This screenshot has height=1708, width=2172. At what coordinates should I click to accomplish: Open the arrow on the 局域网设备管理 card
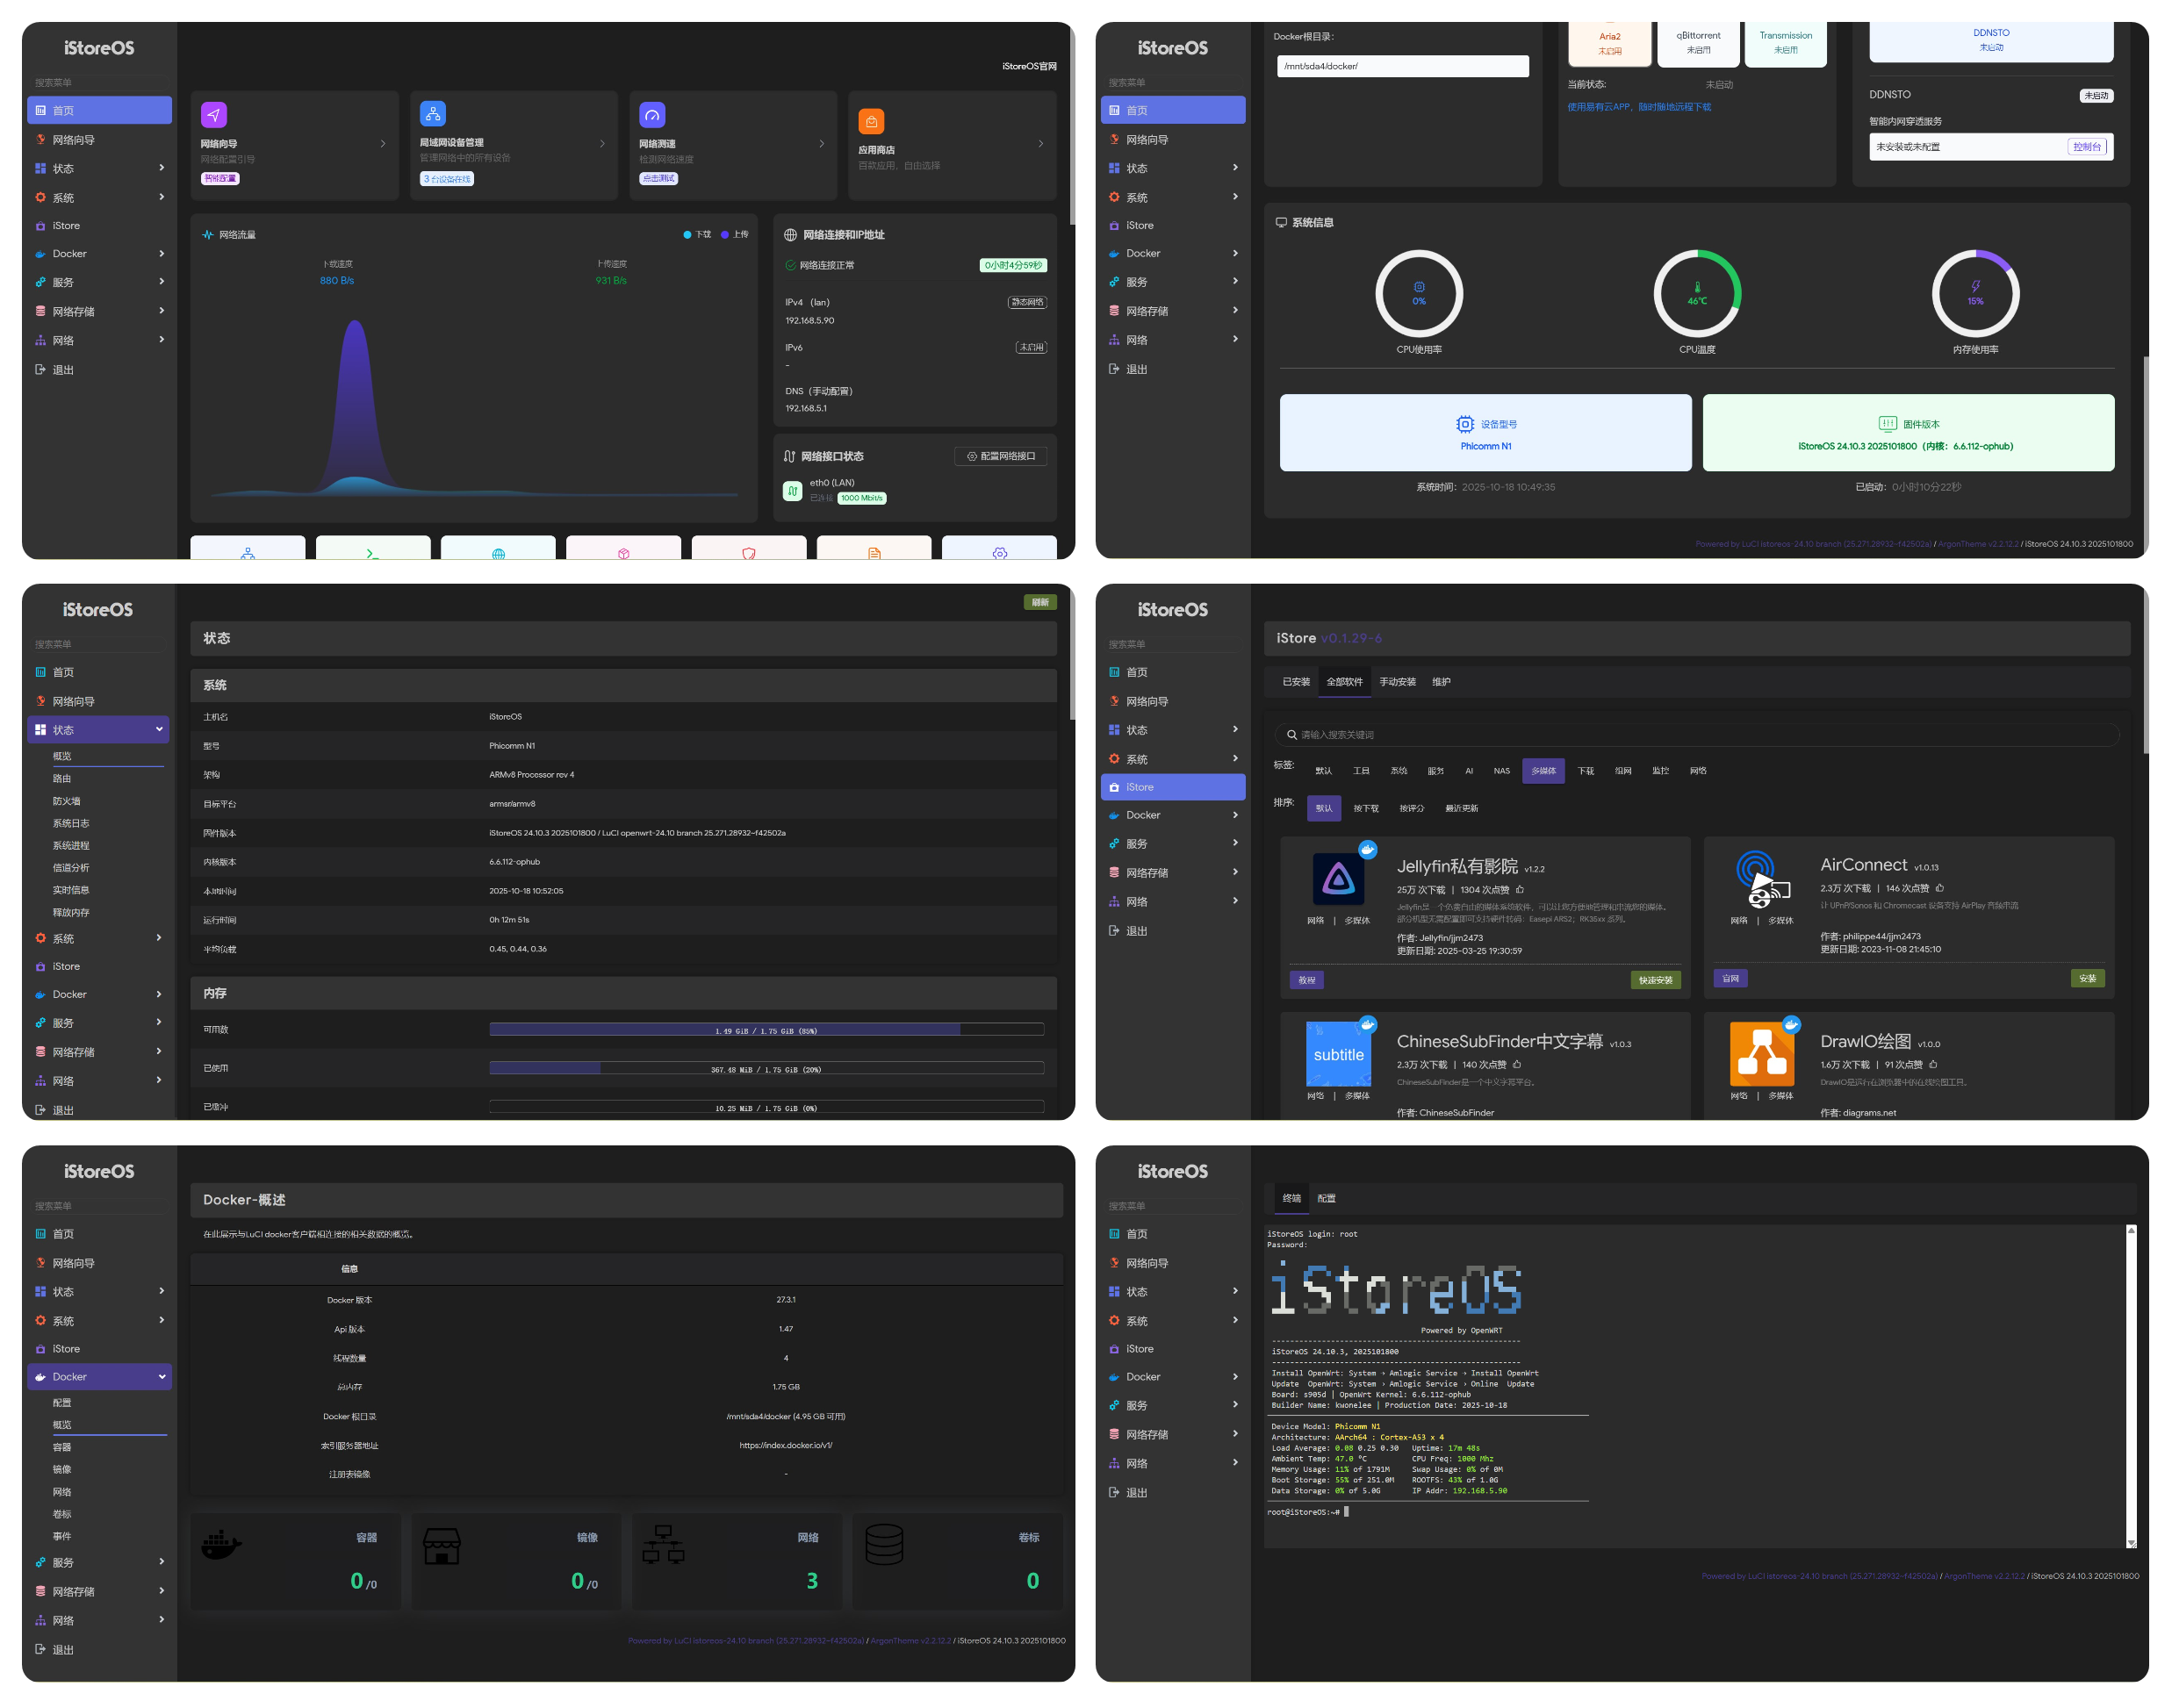pyautogui.click(x=602, y=144)
